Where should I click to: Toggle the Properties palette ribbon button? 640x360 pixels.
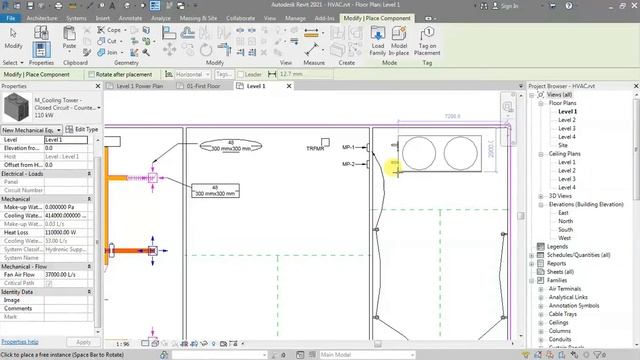pos(41,50)
